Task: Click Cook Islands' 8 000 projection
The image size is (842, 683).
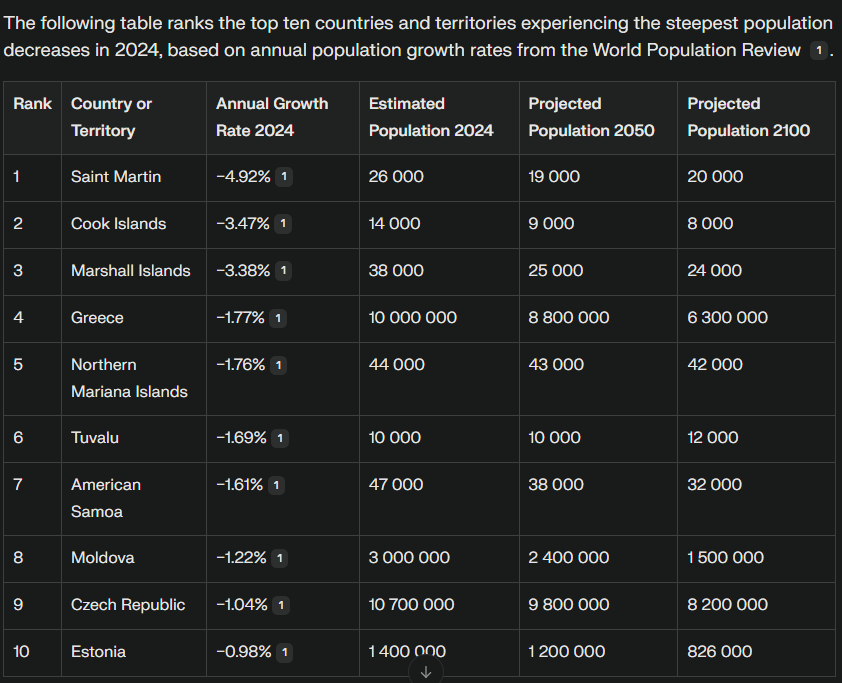Action: [710, 224]
